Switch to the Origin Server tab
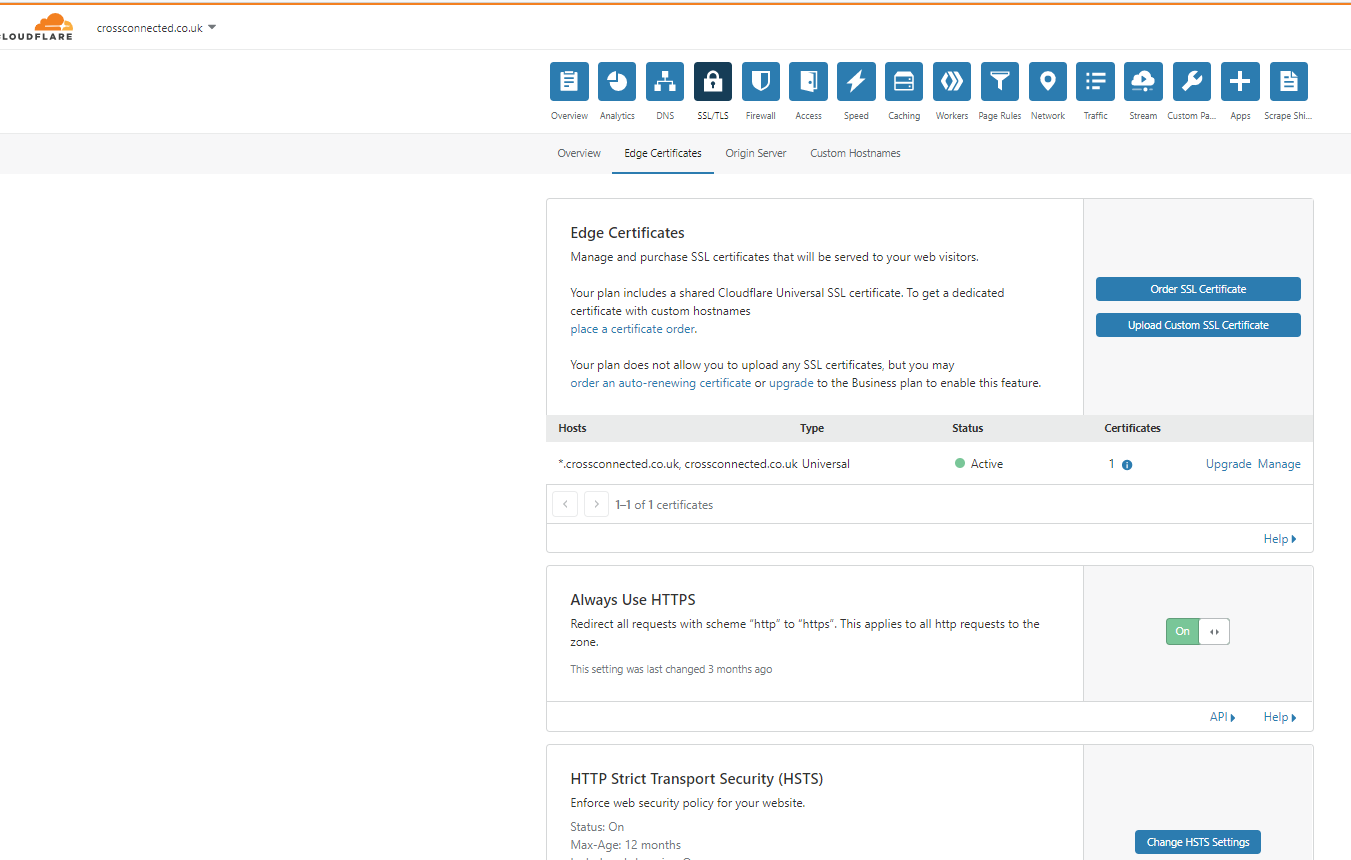The image size is (1351, 860). coord(756,153)
